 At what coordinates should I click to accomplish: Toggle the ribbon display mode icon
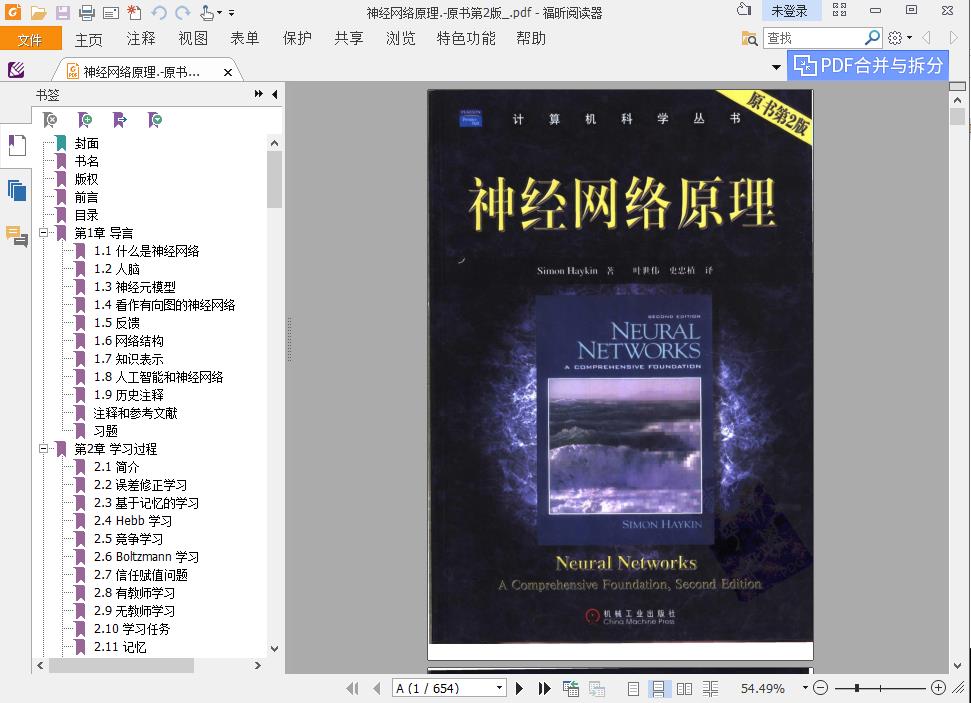click(840, 10)
